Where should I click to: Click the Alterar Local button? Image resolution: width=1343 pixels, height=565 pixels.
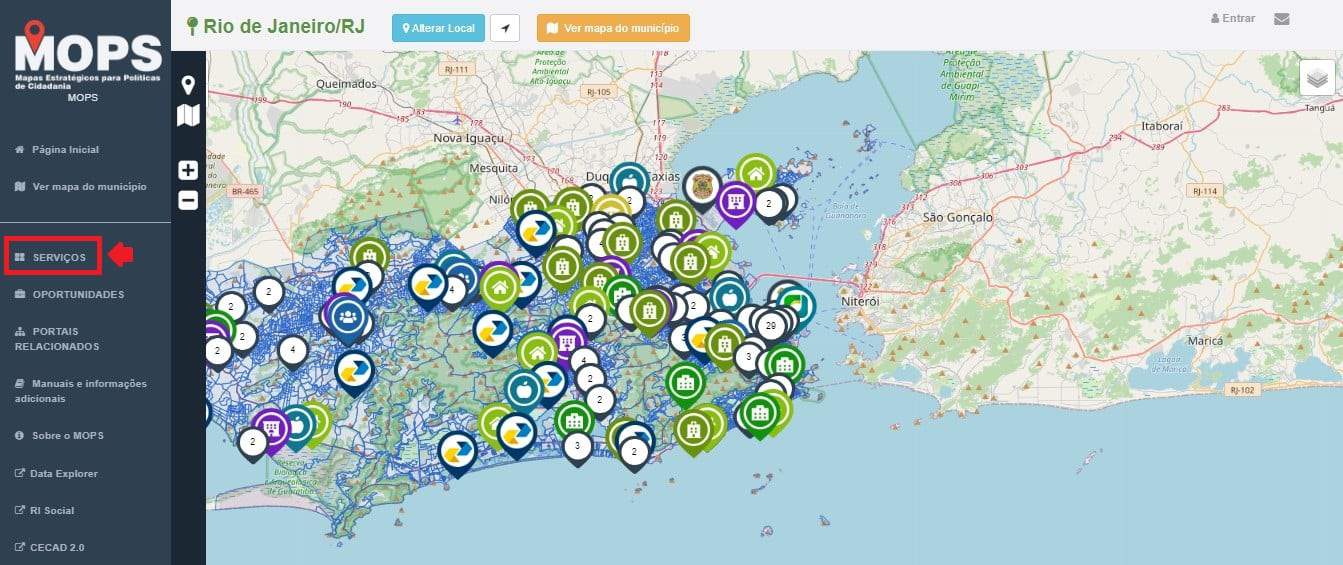pos(439,28)
